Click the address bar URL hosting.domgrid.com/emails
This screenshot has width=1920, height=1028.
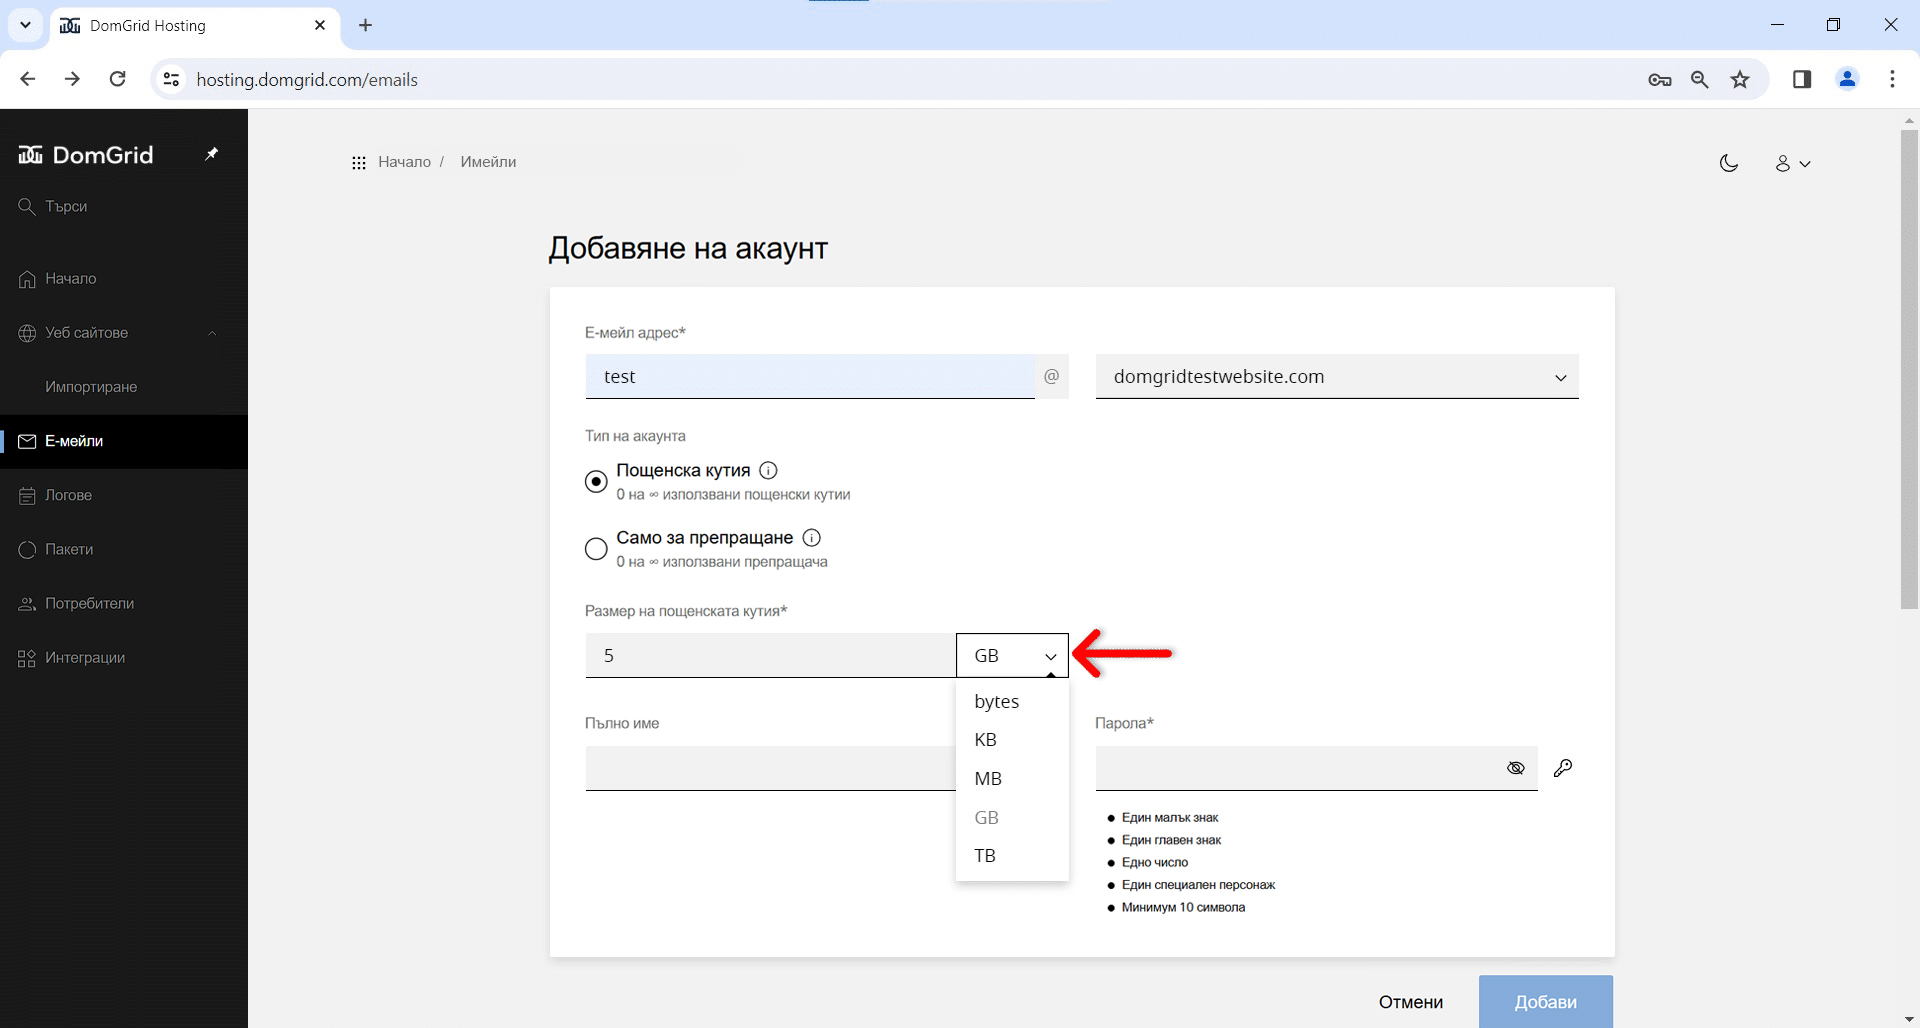[307, 80]
